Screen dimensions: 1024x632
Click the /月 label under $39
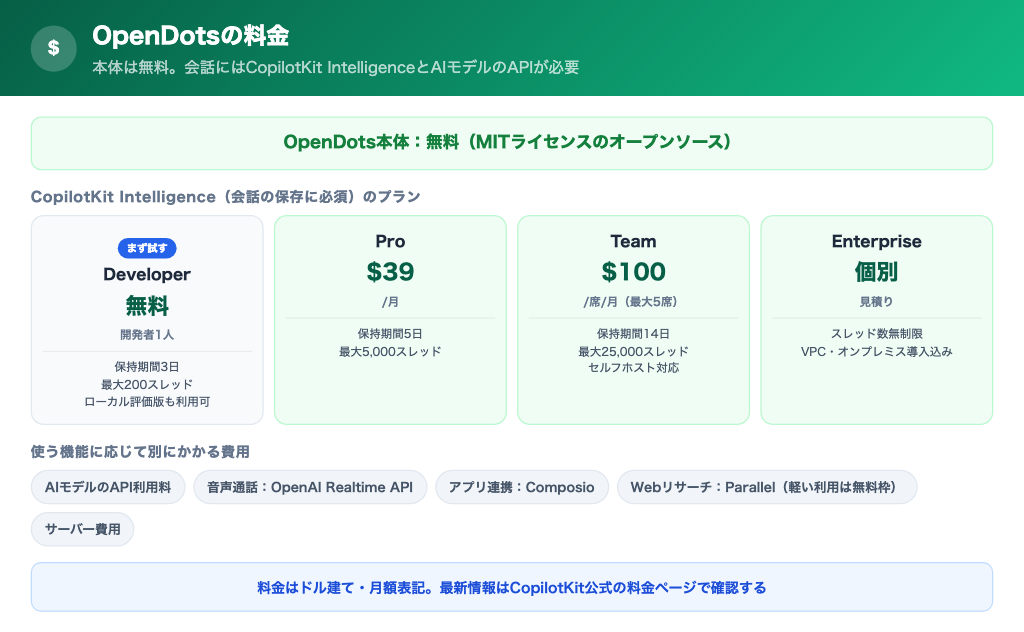[391, 302]
